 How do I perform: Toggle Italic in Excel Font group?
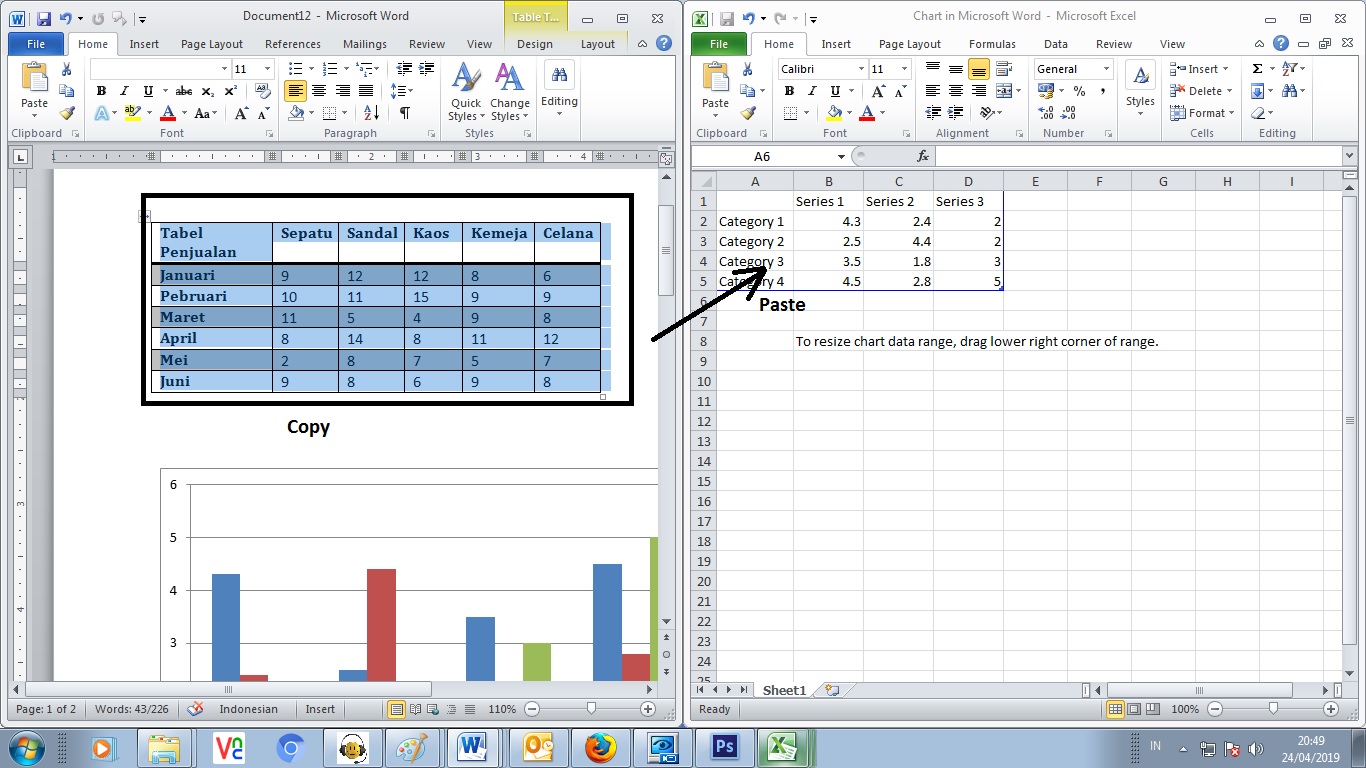coord(811,91)
